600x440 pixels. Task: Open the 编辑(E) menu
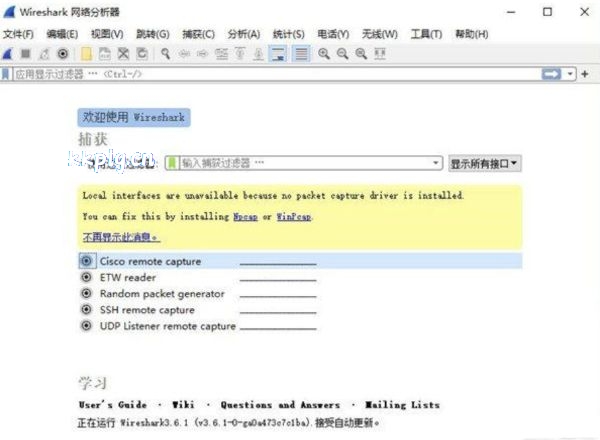[62, 34]
